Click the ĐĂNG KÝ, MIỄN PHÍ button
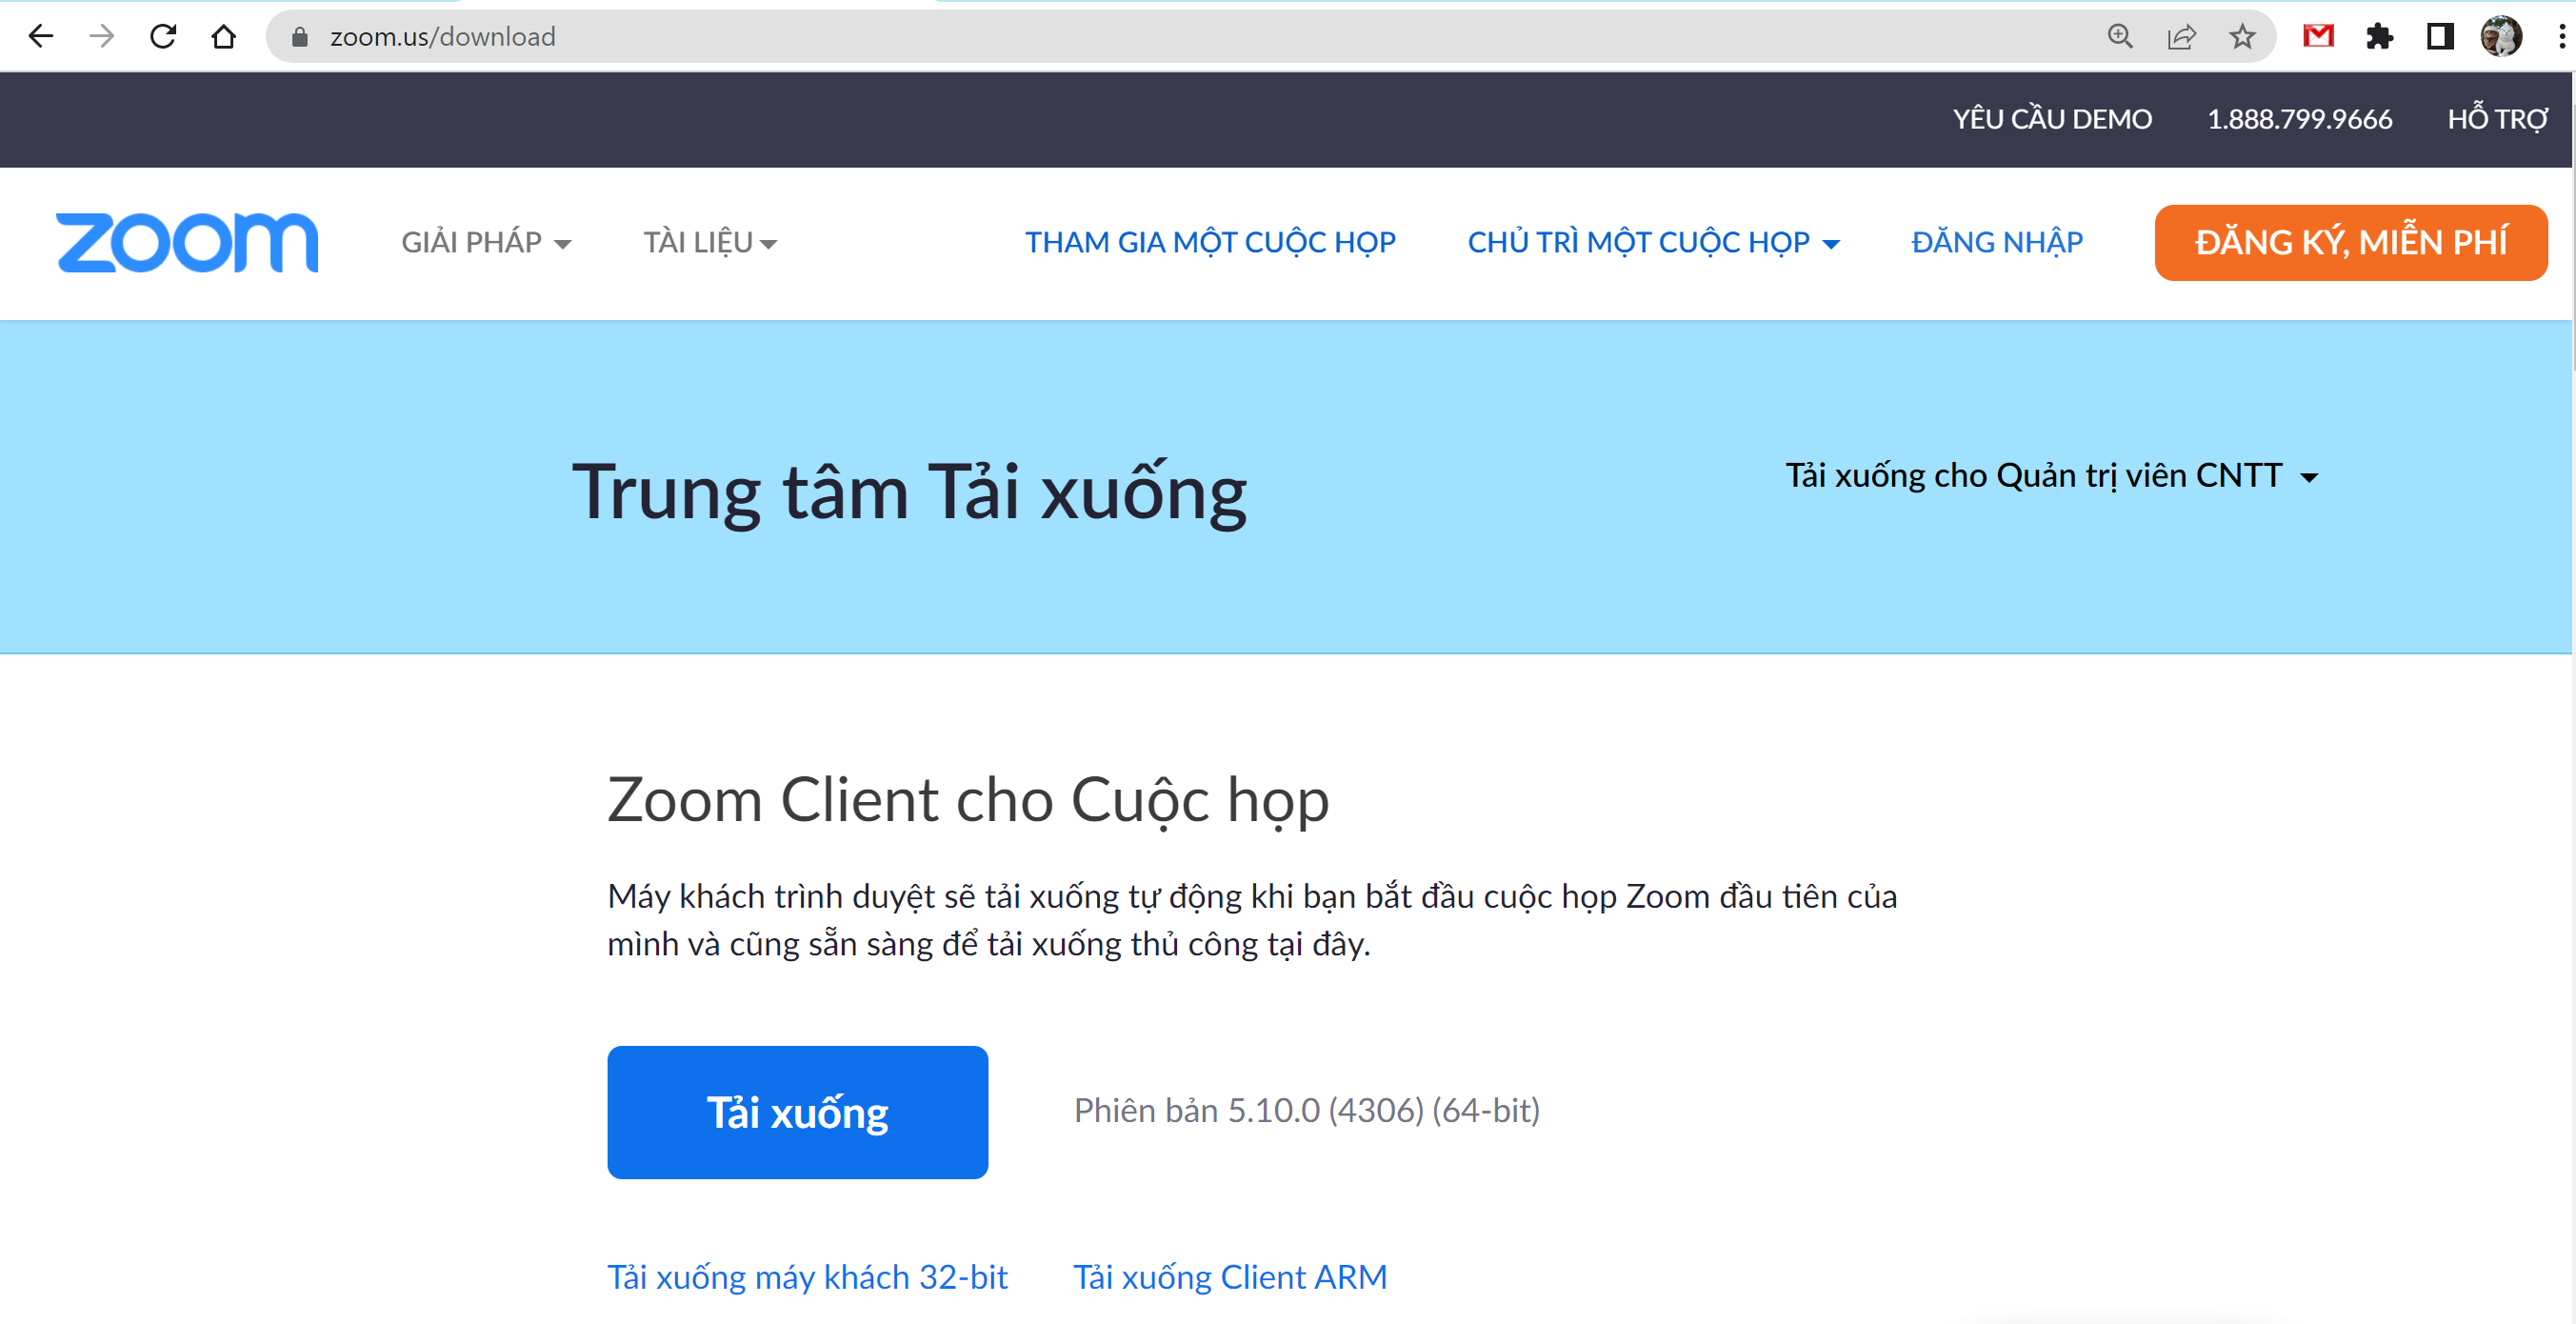The height and width of the screenshot is (1324, 2576). tap(2350, 242)
